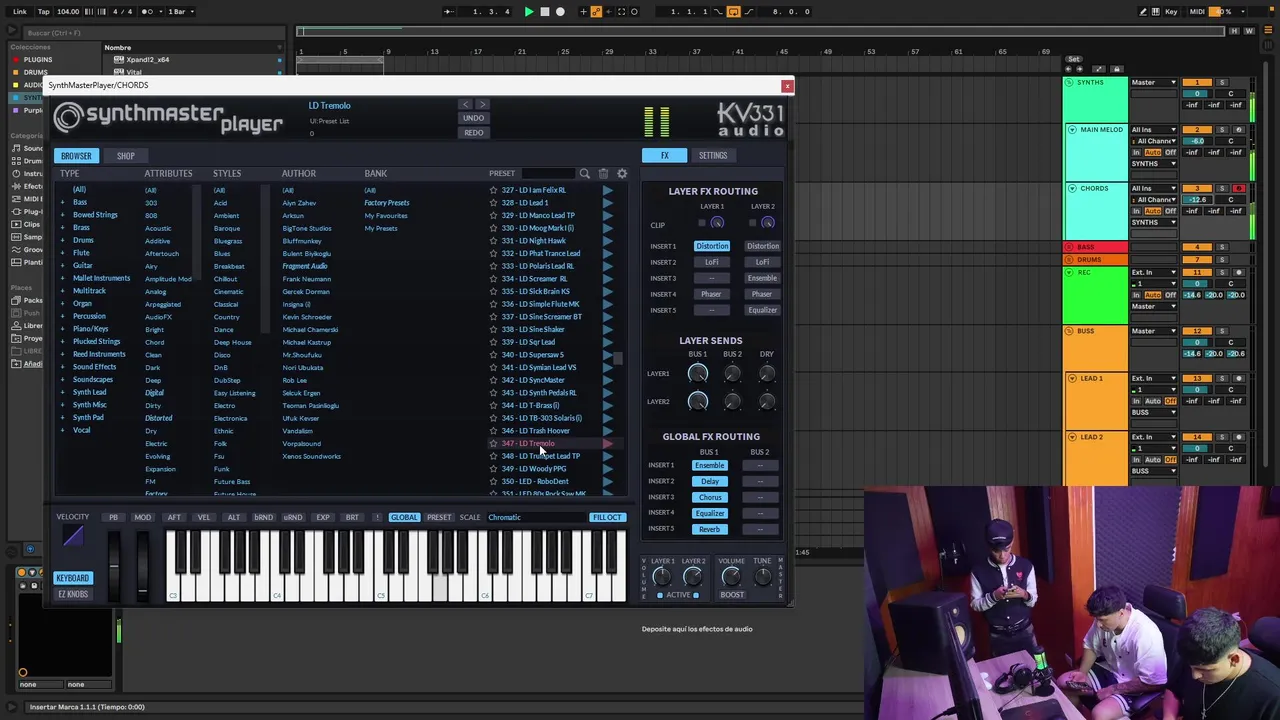
Task: Click the Layer 2 FX routing knob
Action: point(767,223)
